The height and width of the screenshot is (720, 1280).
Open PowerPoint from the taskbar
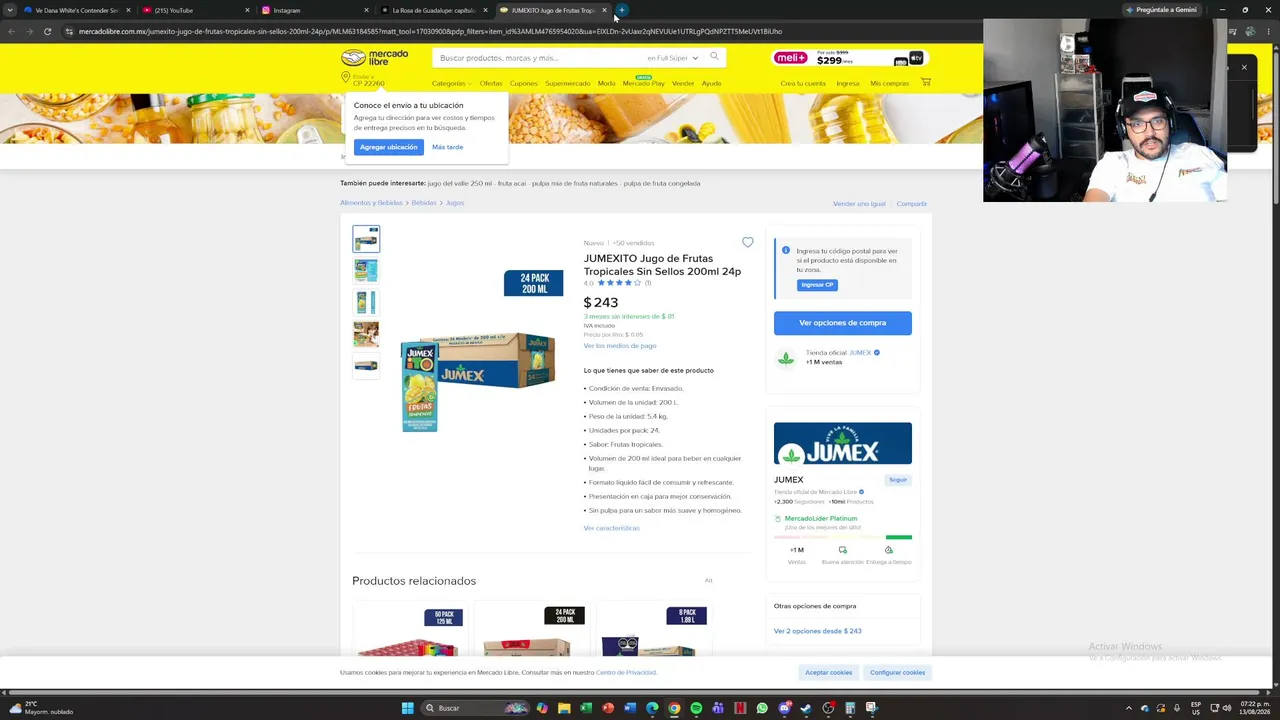click(x=608, y=708)
